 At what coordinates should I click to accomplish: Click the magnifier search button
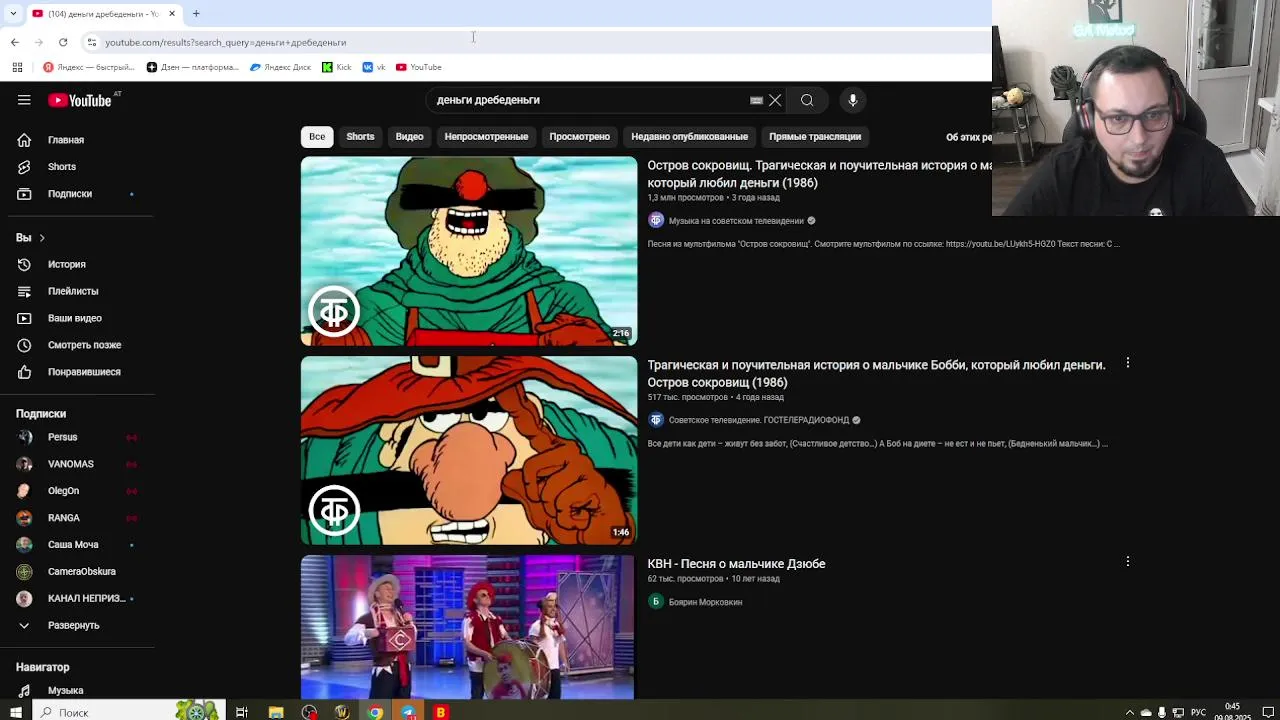(807, 100)
